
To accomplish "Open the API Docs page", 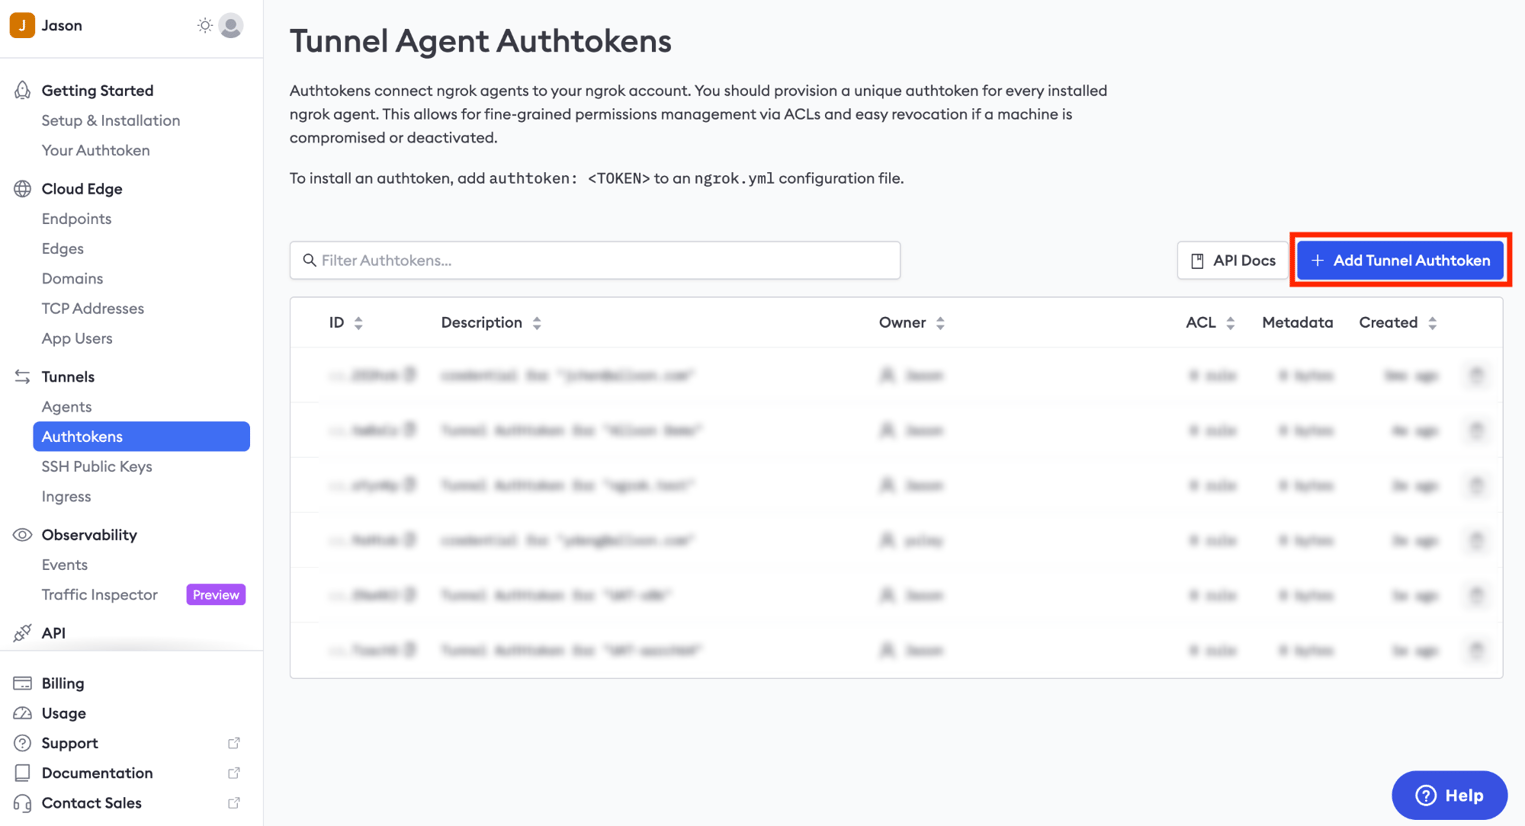I will pyautogui.click(x=1233, y=260).
